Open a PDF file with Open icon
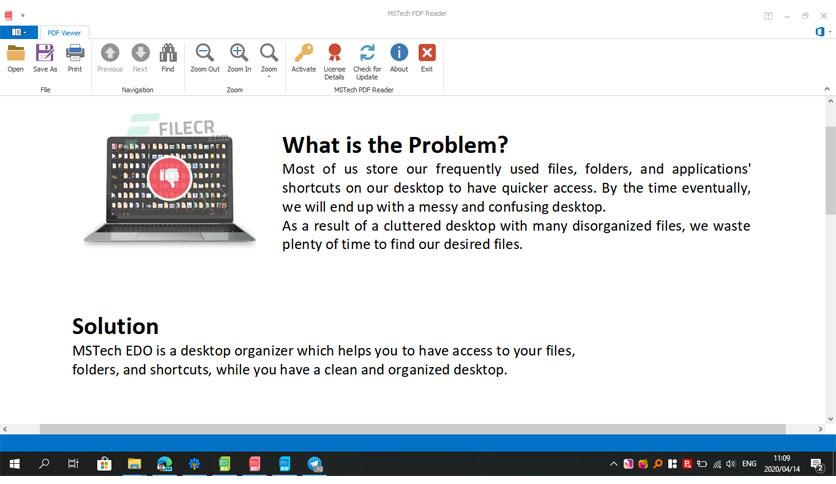Screen dimensions: 836x484 pyautogui.click(x=15, y=58)
